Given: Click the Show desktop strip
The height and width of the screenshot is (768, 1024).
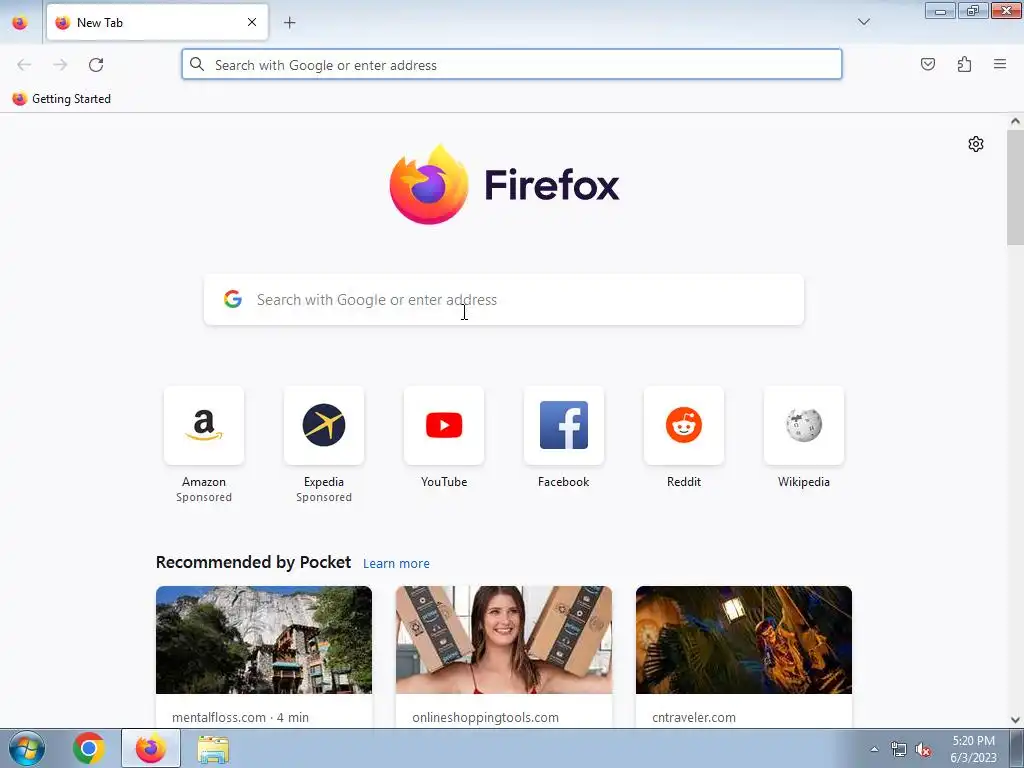Looking at the screenshot, I should coord(1017,748).
